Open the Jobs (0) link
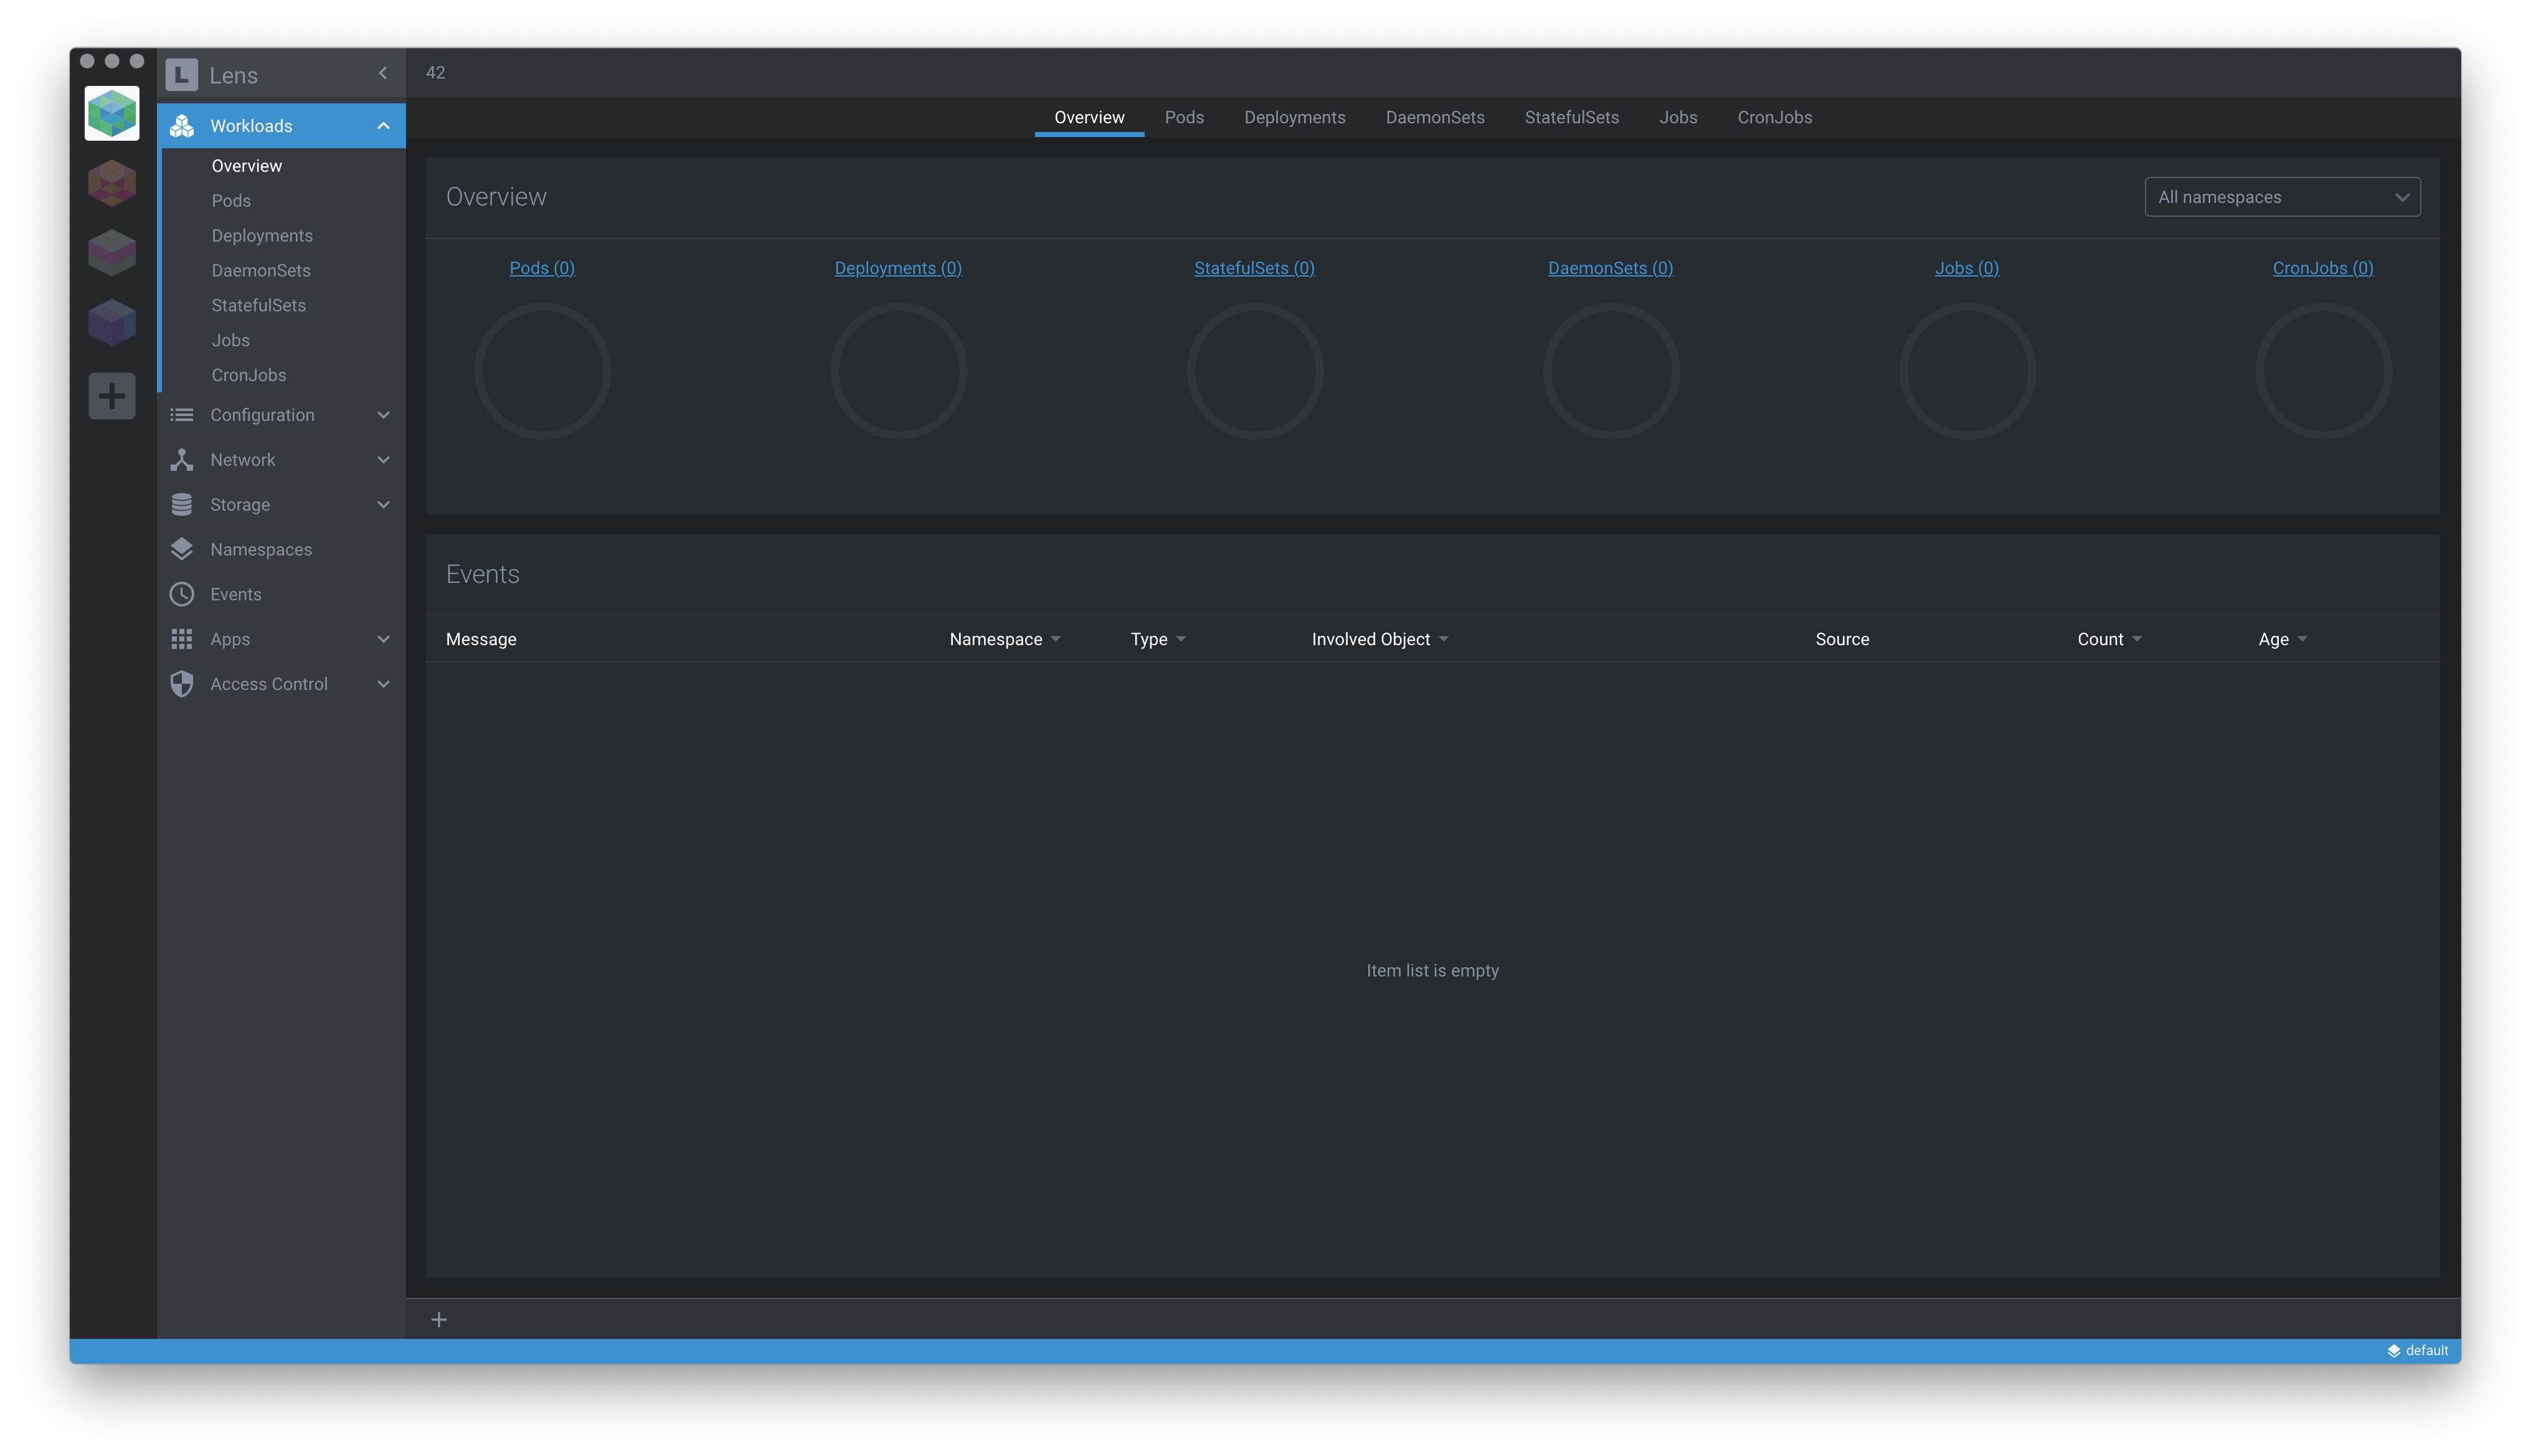Screen dimensions: 2531x1456 (1966, 268)
